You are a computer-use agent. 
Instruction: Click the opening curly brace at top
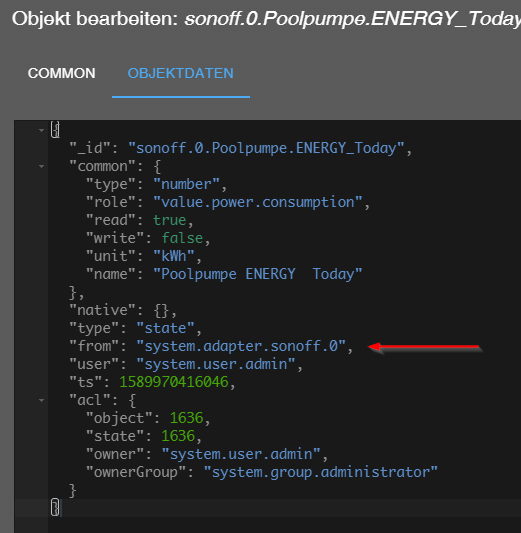click(x=55, y=130)
